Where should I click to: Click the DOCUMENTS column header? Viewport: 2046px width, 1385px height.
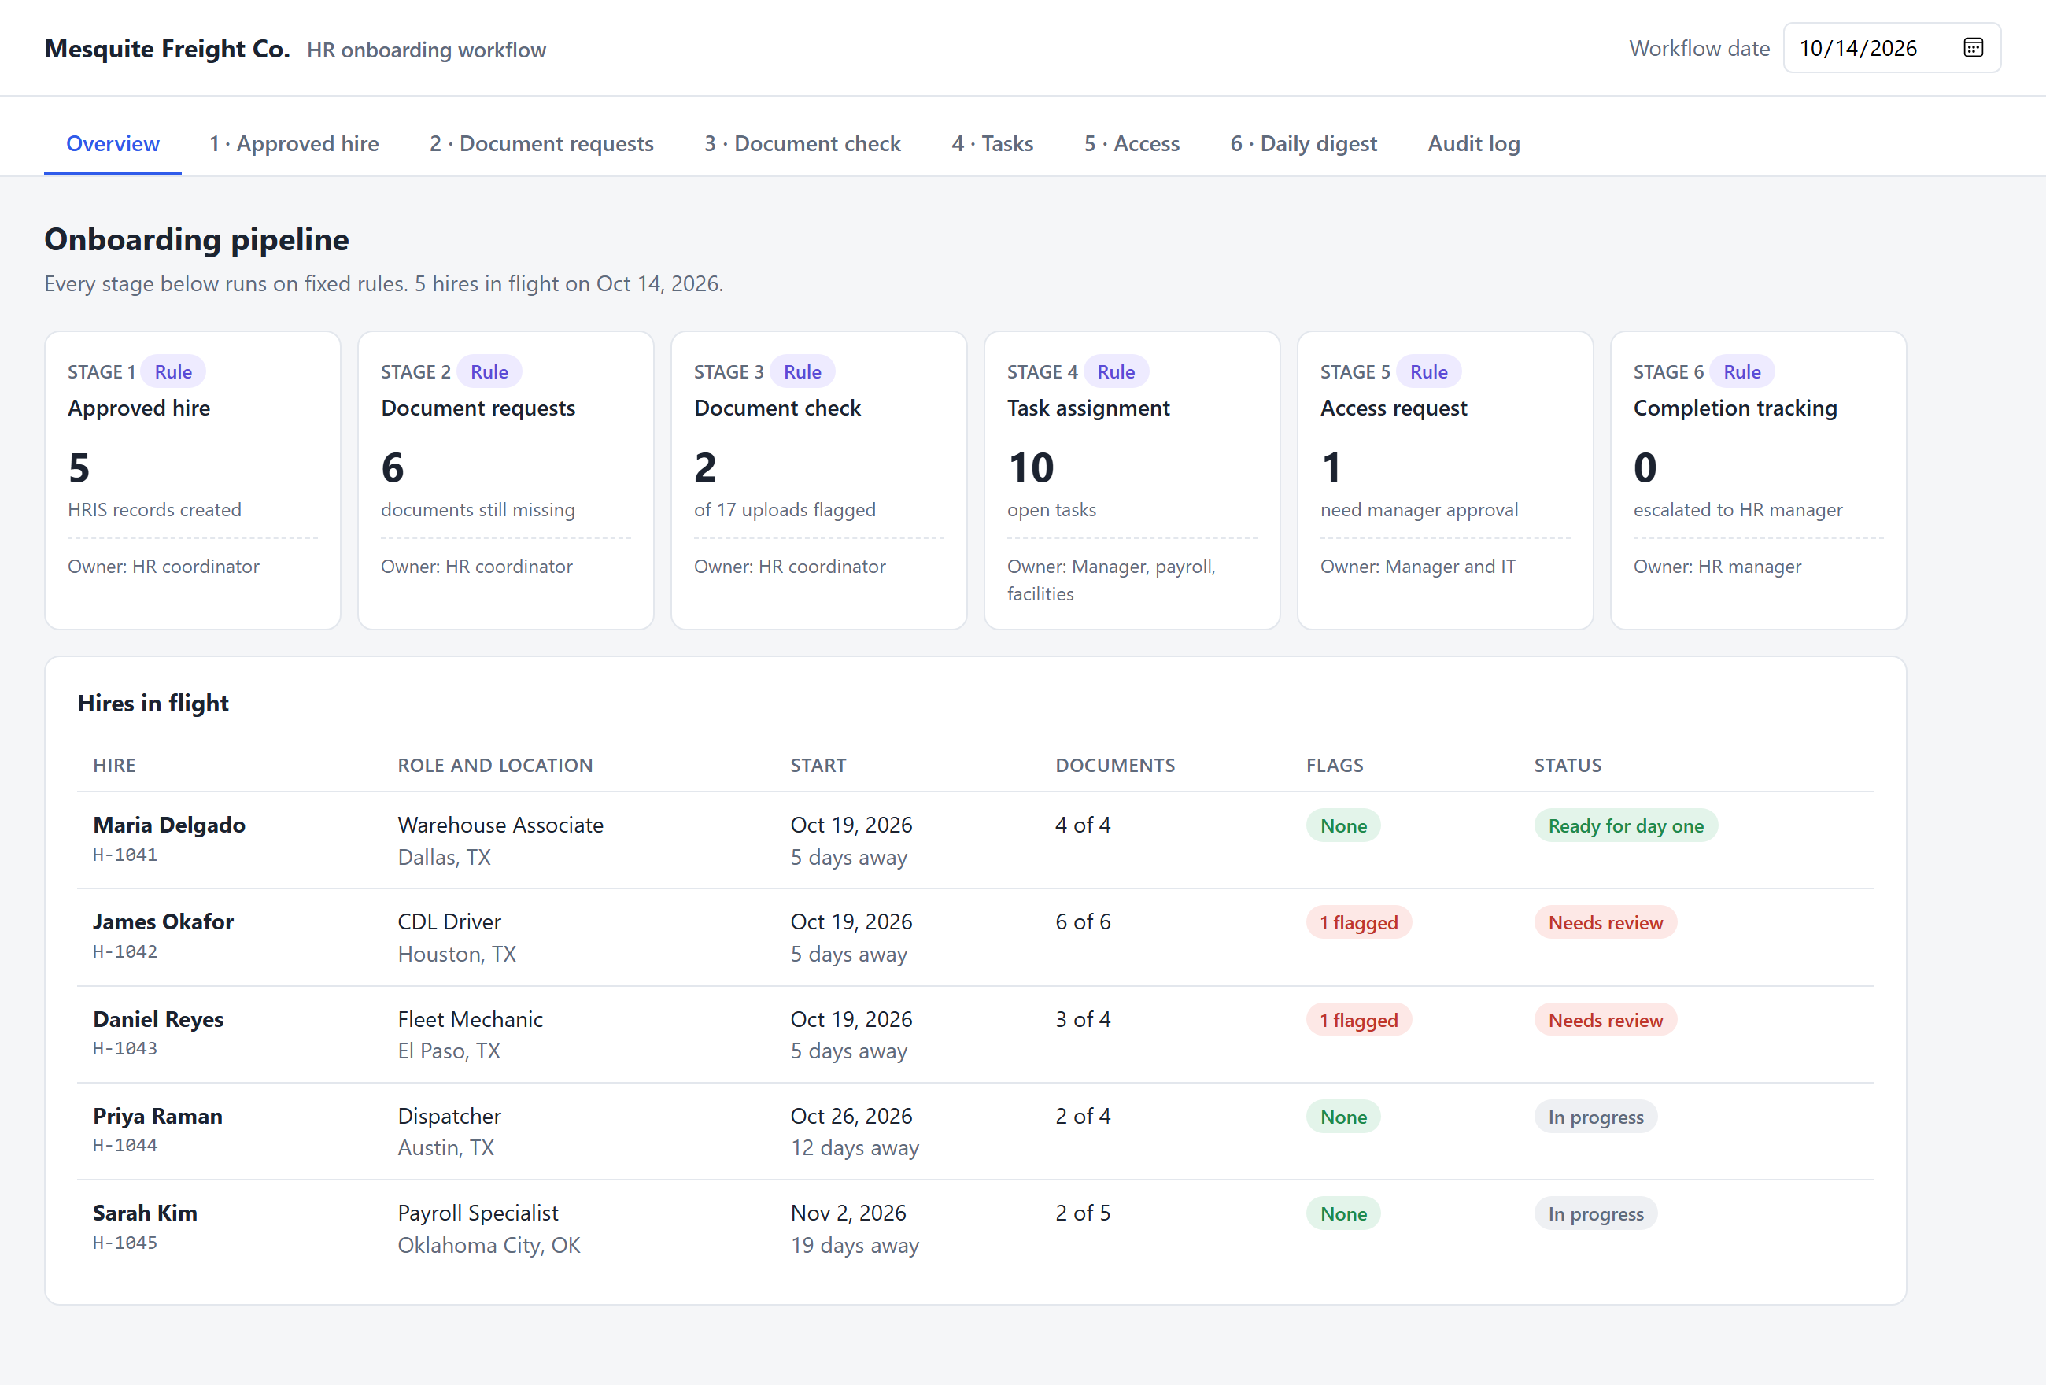click(1115, 765)
